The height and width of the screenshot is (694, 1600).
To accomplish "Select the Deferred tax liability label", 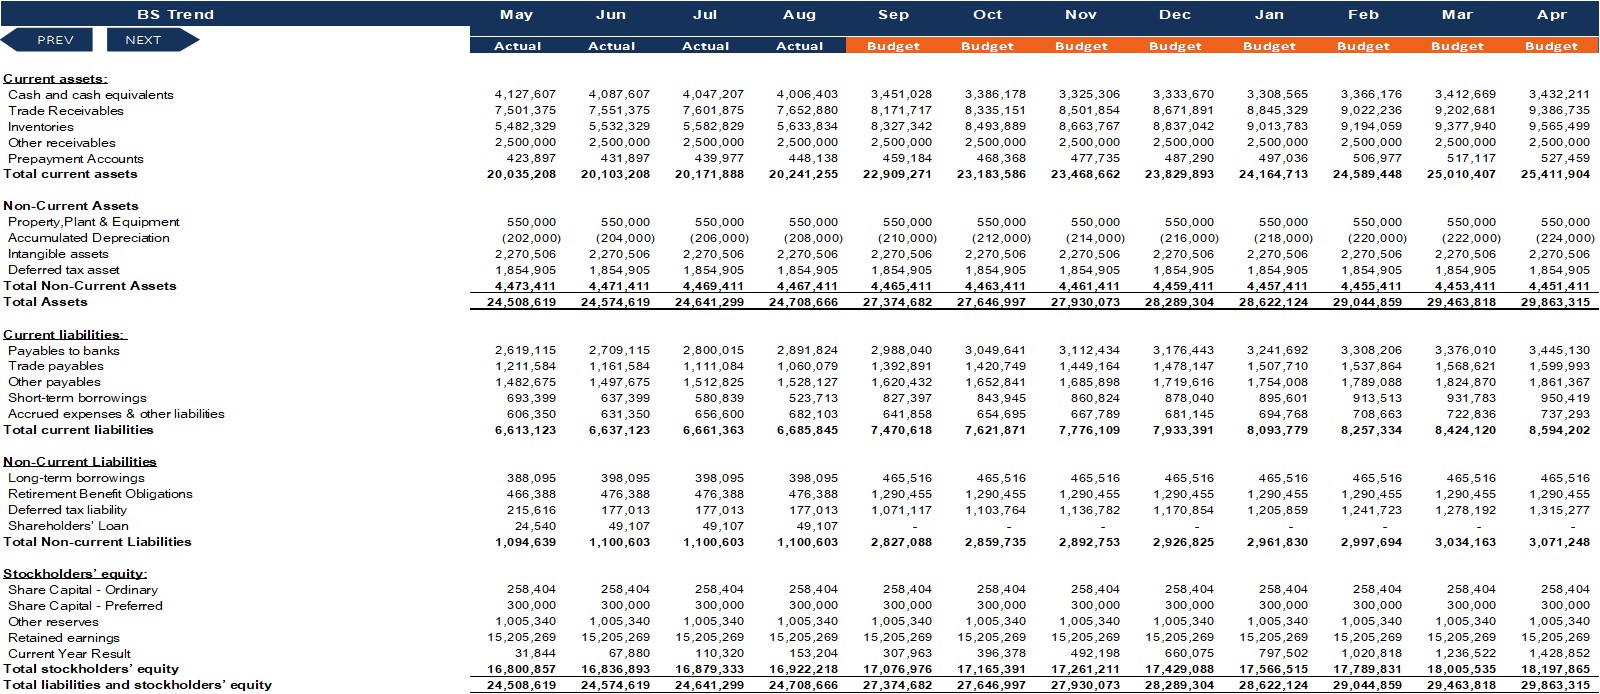I will coord(68,509).
